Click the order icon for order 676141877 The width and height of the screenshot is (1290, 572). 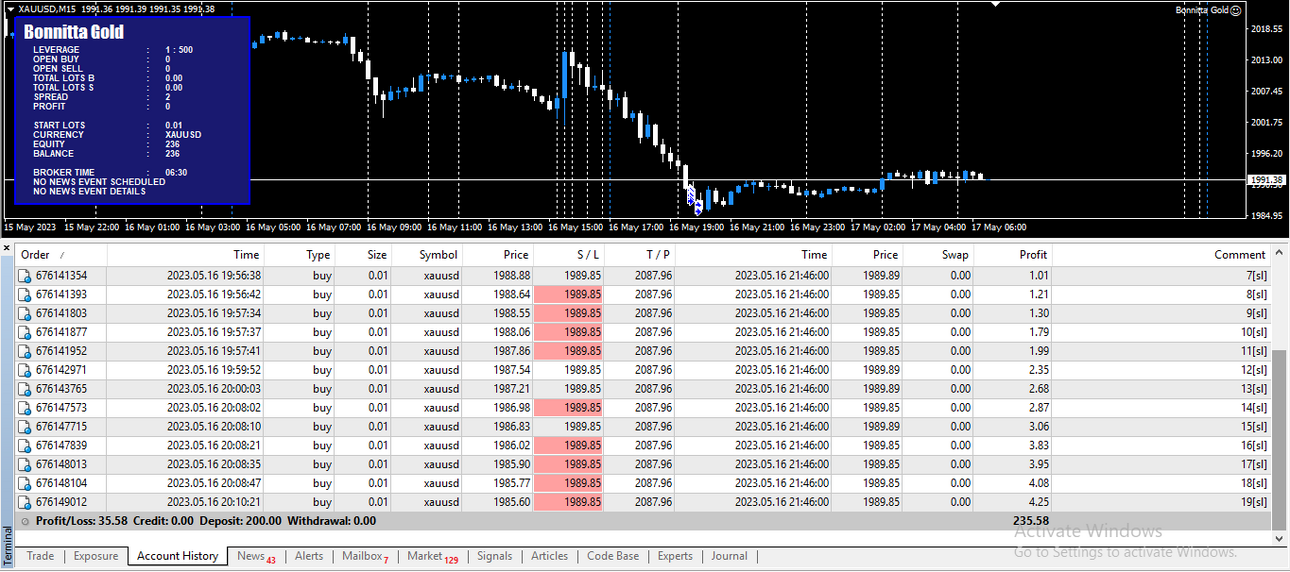tap(25, 332)
